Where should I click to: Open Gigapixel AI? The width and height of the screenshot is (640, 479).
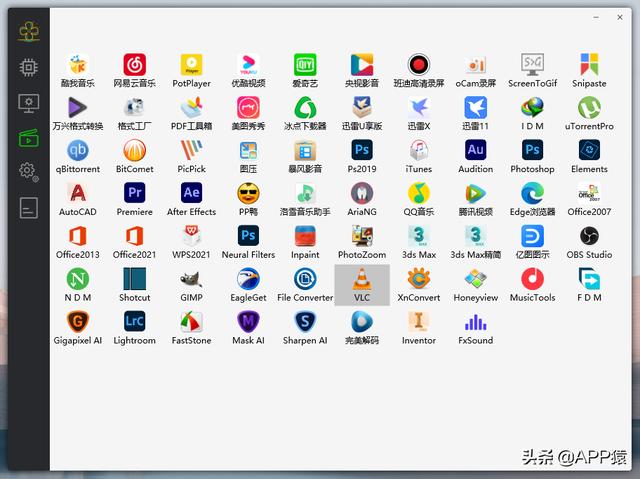pos(78,328)
